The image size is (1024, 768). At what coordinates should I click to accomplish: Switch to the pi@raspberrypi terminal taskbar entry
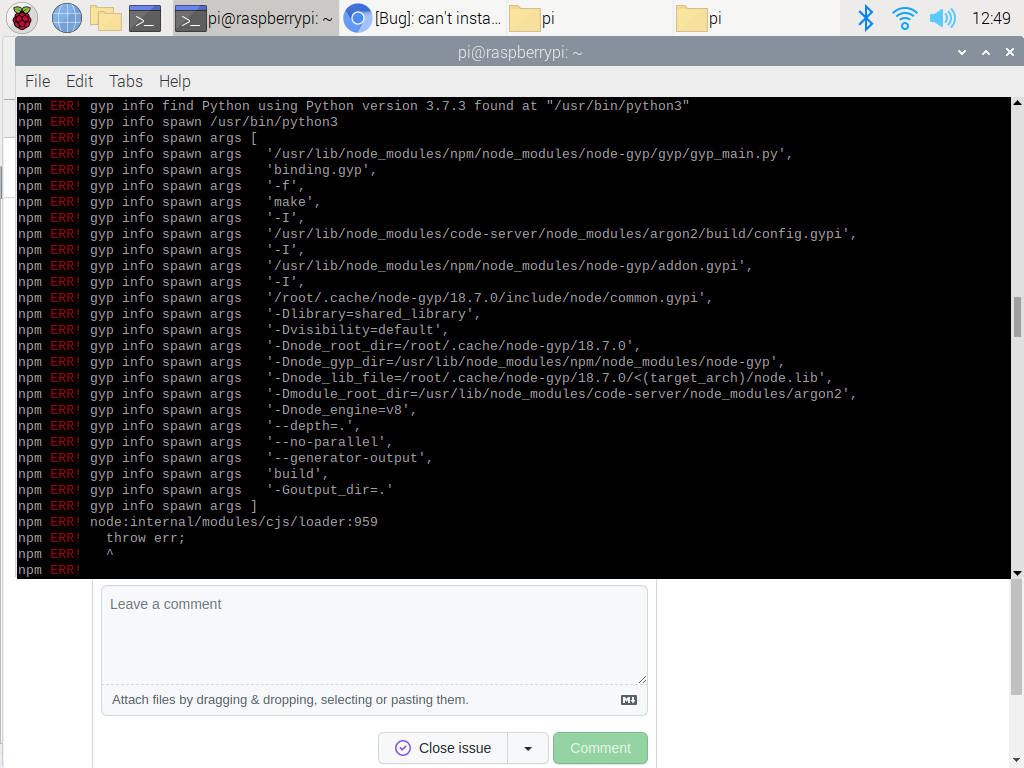pos(255,18)
